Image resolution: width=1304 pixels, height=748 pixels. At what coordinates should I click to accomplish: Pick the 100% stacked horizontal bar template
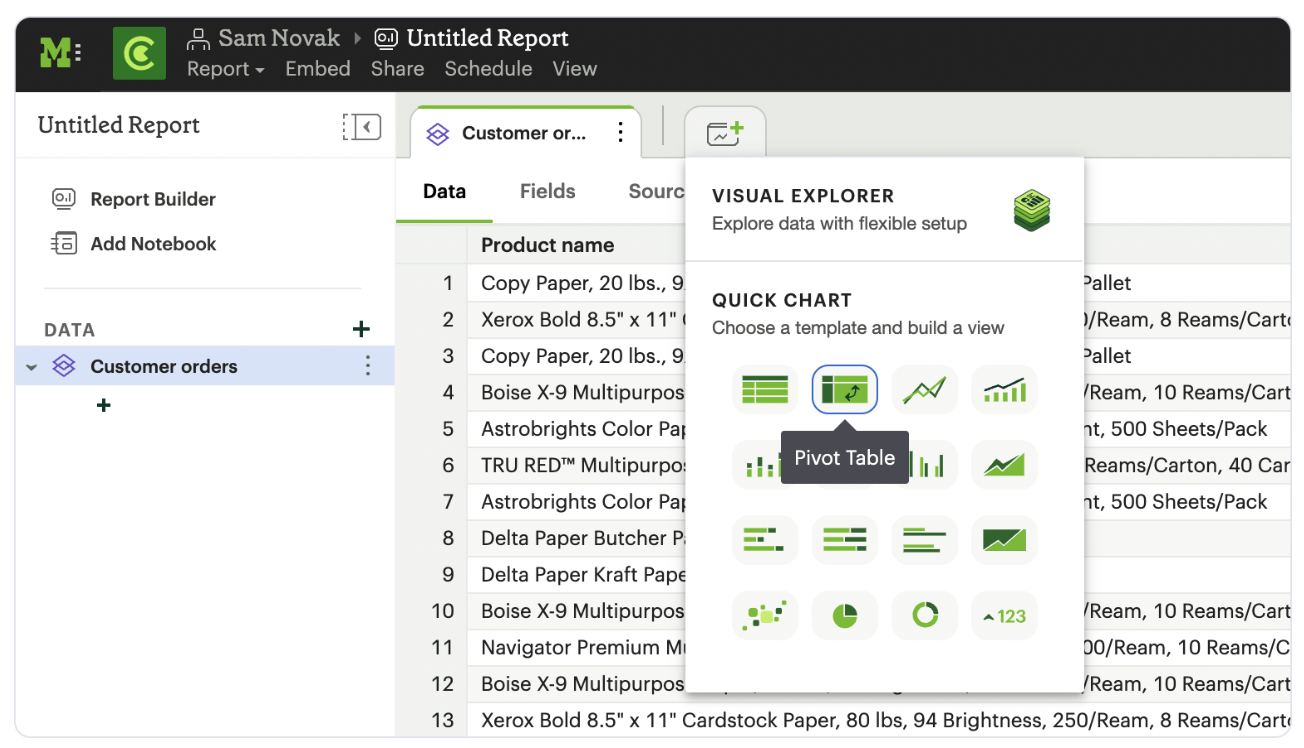[x=845, y=540]
